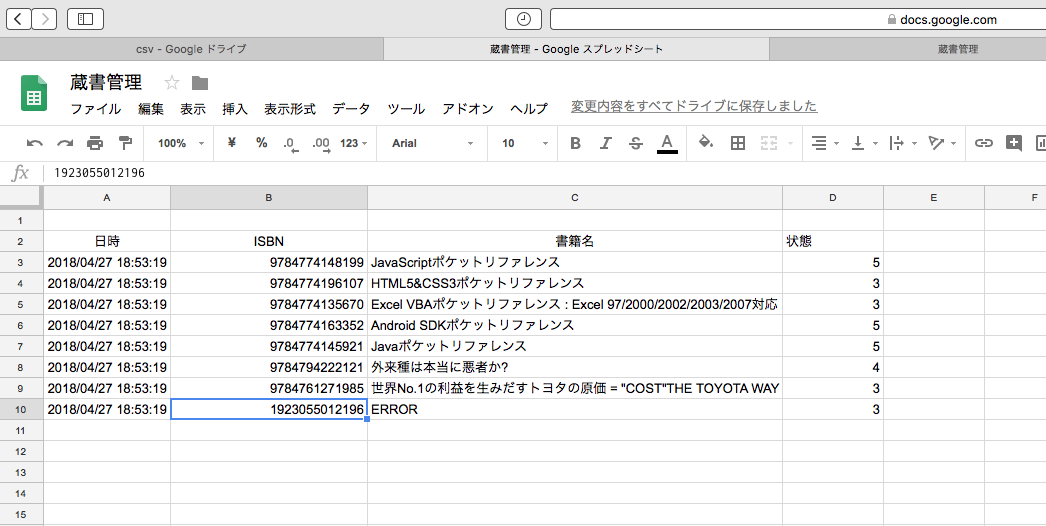Select the ERROR cell in column C

click(574, 409)
